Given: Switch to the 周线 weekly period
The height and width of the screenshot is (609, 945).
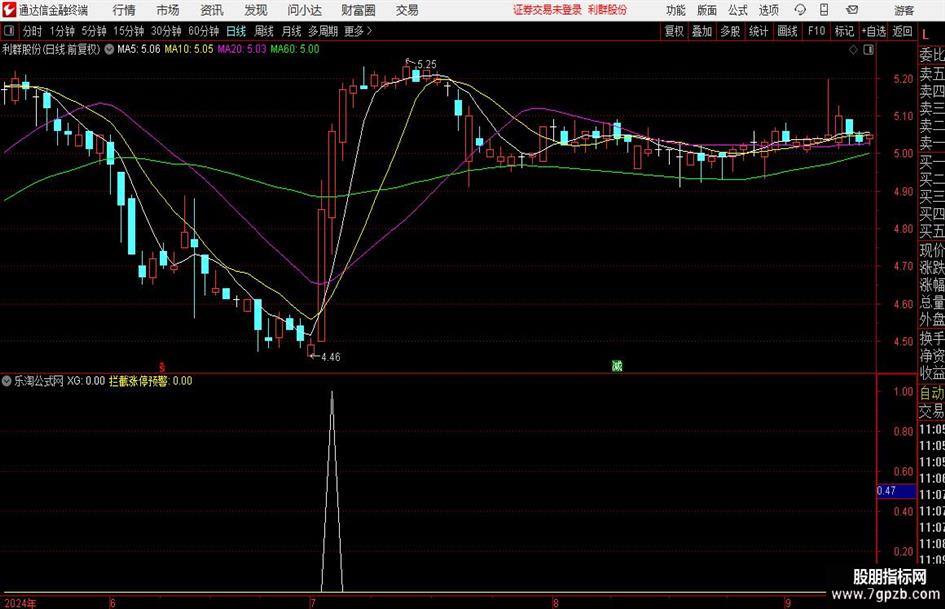Looking at the screenshot, I should (264, 31).
